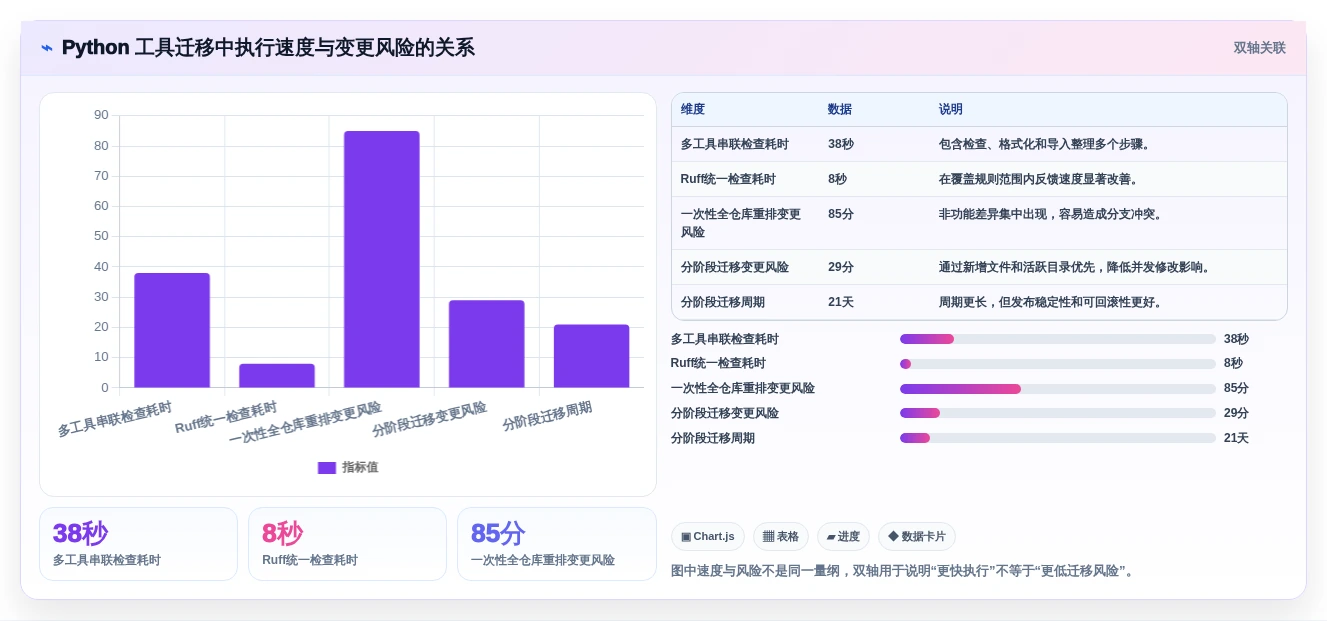Open the 8秒 summary card

[347, 544]
